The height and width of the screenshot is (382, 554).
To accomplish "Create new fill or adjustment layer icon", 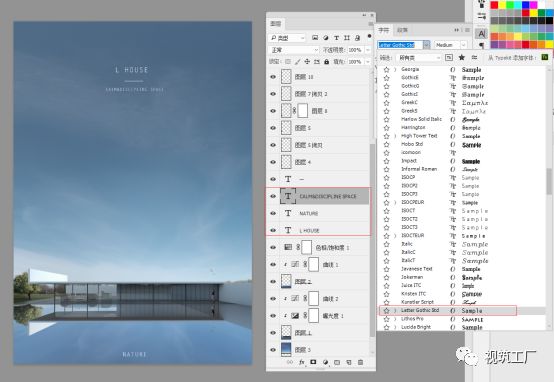I will (x=325, y=362).
